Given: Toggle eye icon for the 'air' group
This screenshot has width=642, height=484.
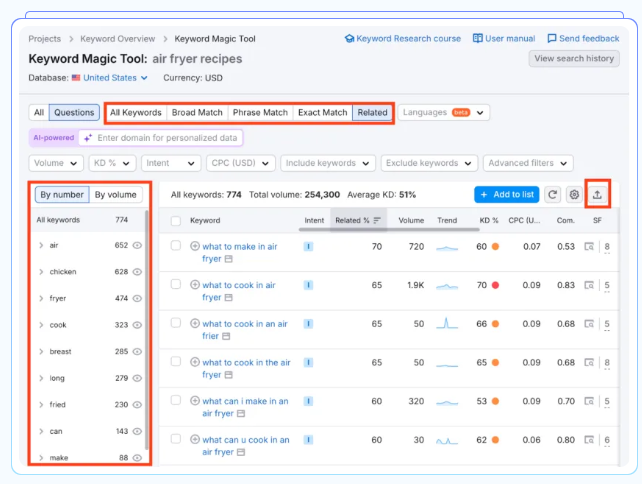Looking at the screenshot, I should pyautogui.click(x=138, y=245).
